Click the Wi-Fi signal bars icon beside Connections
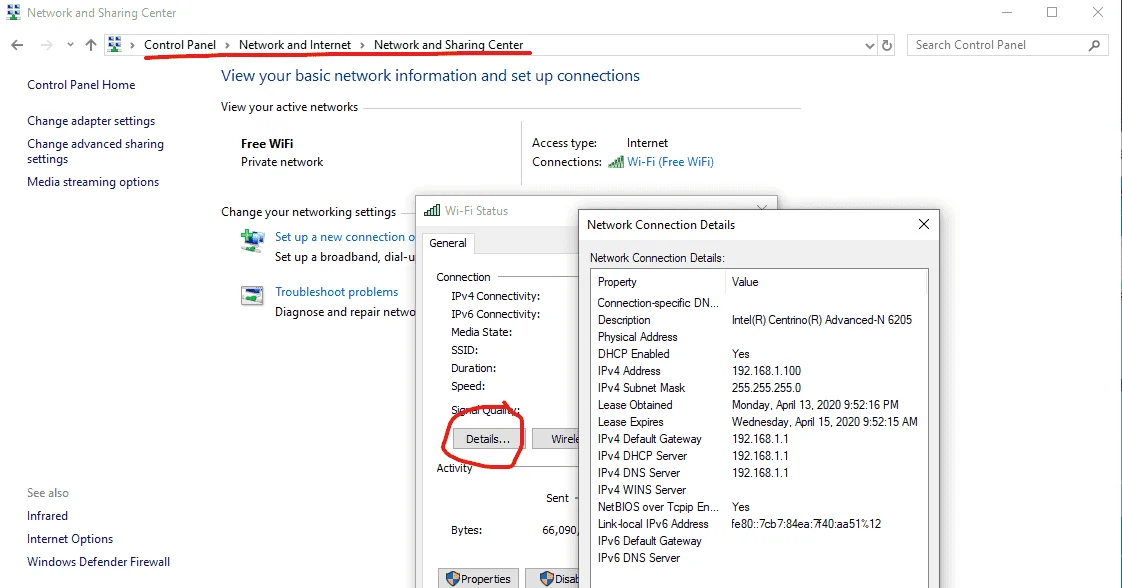The width and height of the screenshot is (1122, 588). pyautogui.click(x=615, y=162)
